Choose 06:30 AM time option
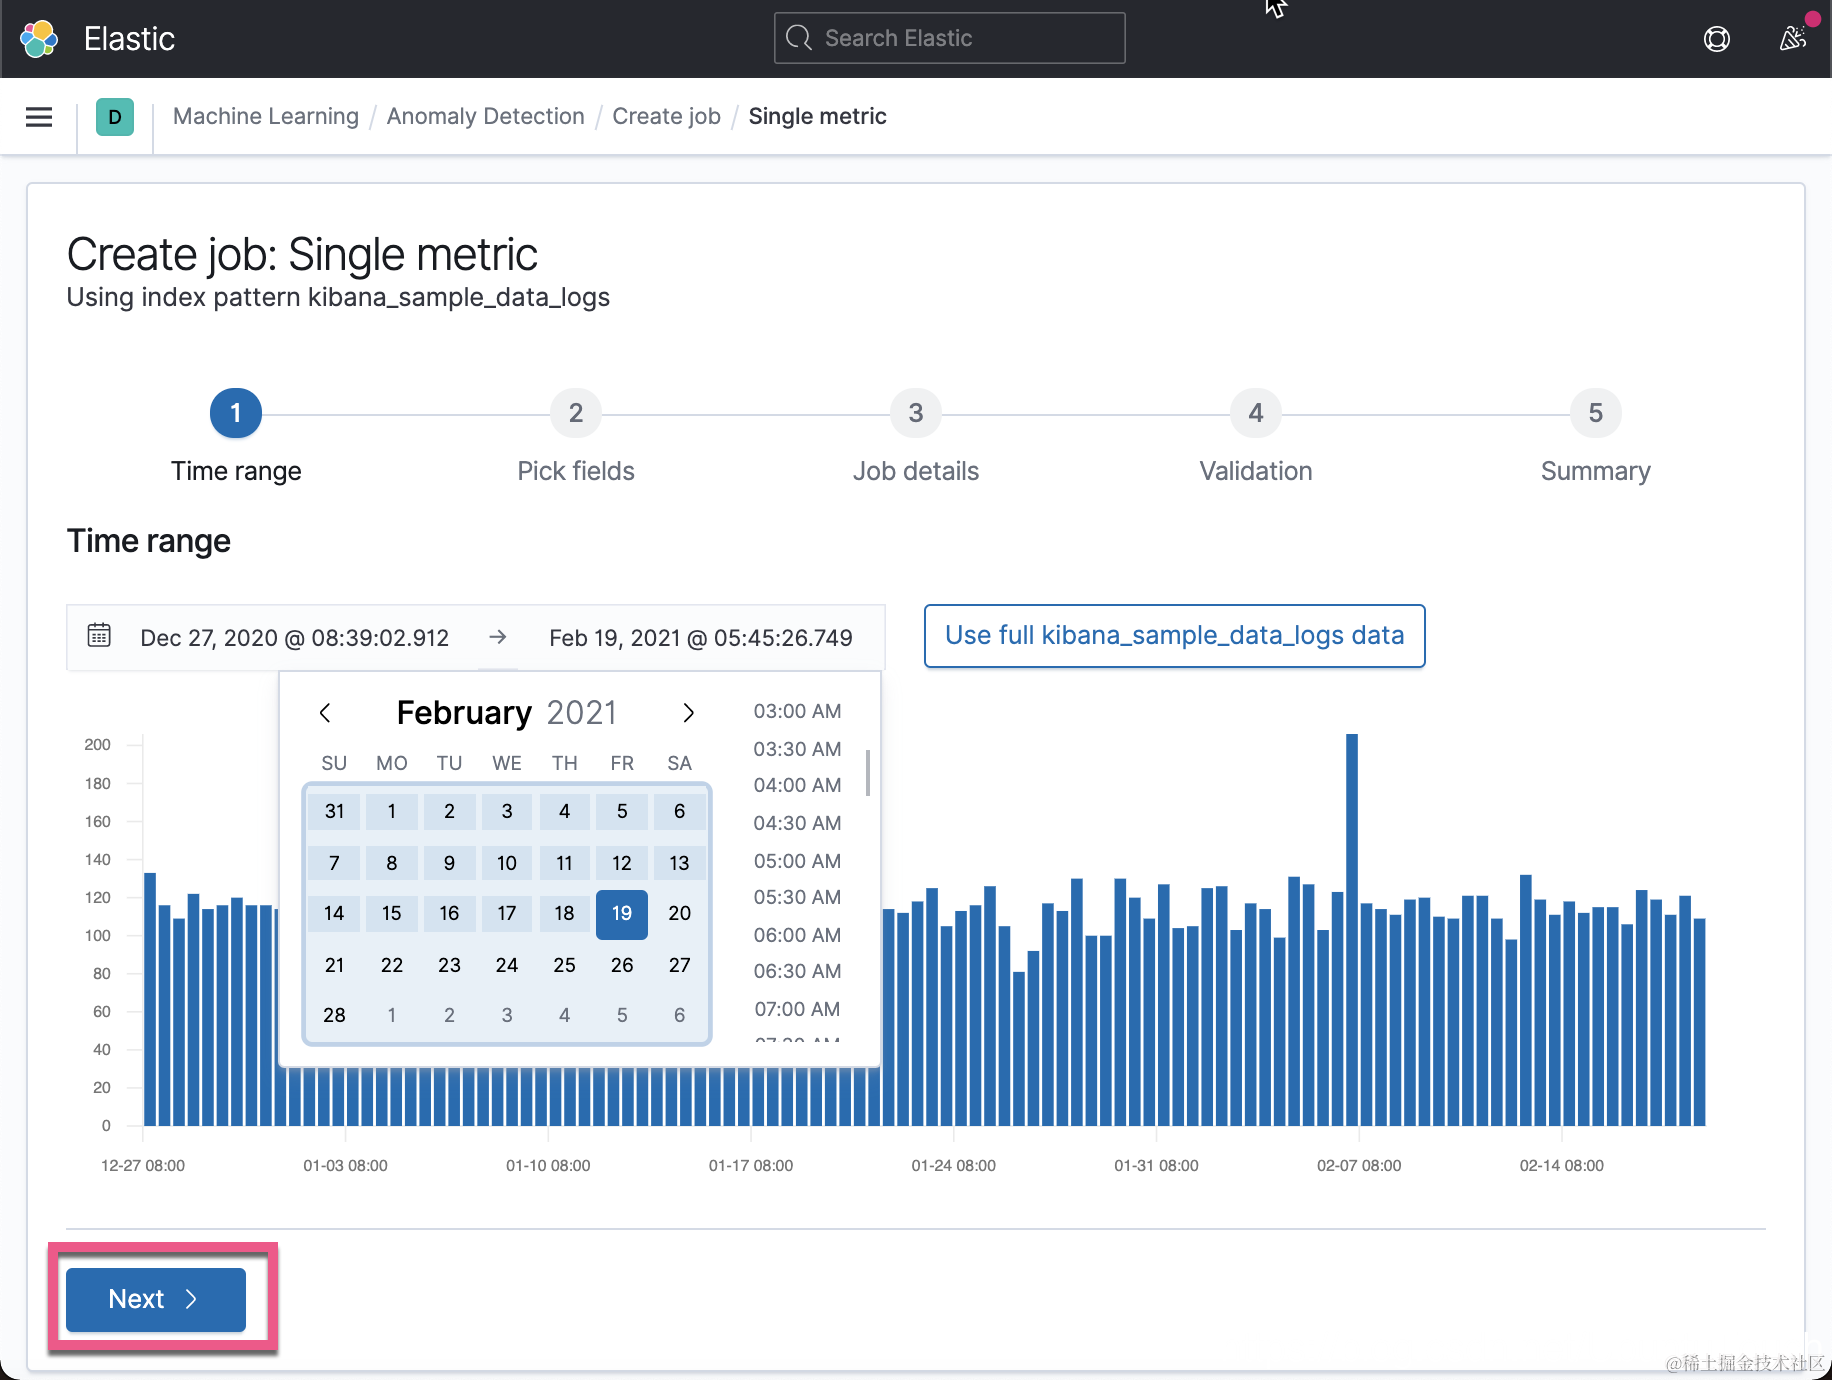Viewport: 1832px width, 1380px height. (797, 971)
